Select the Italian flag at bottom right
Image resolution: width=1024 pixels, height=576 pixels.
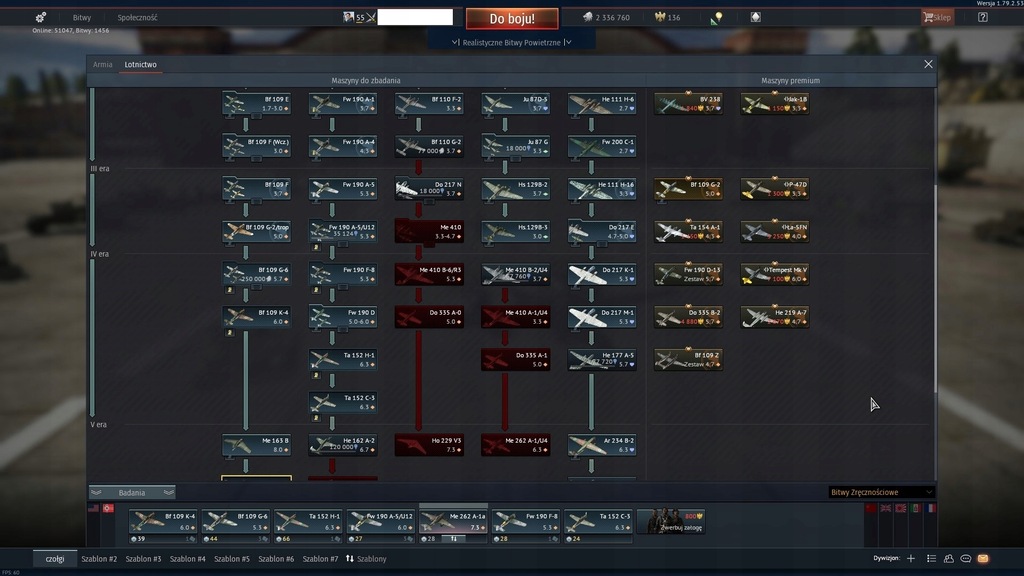(916, 508)
